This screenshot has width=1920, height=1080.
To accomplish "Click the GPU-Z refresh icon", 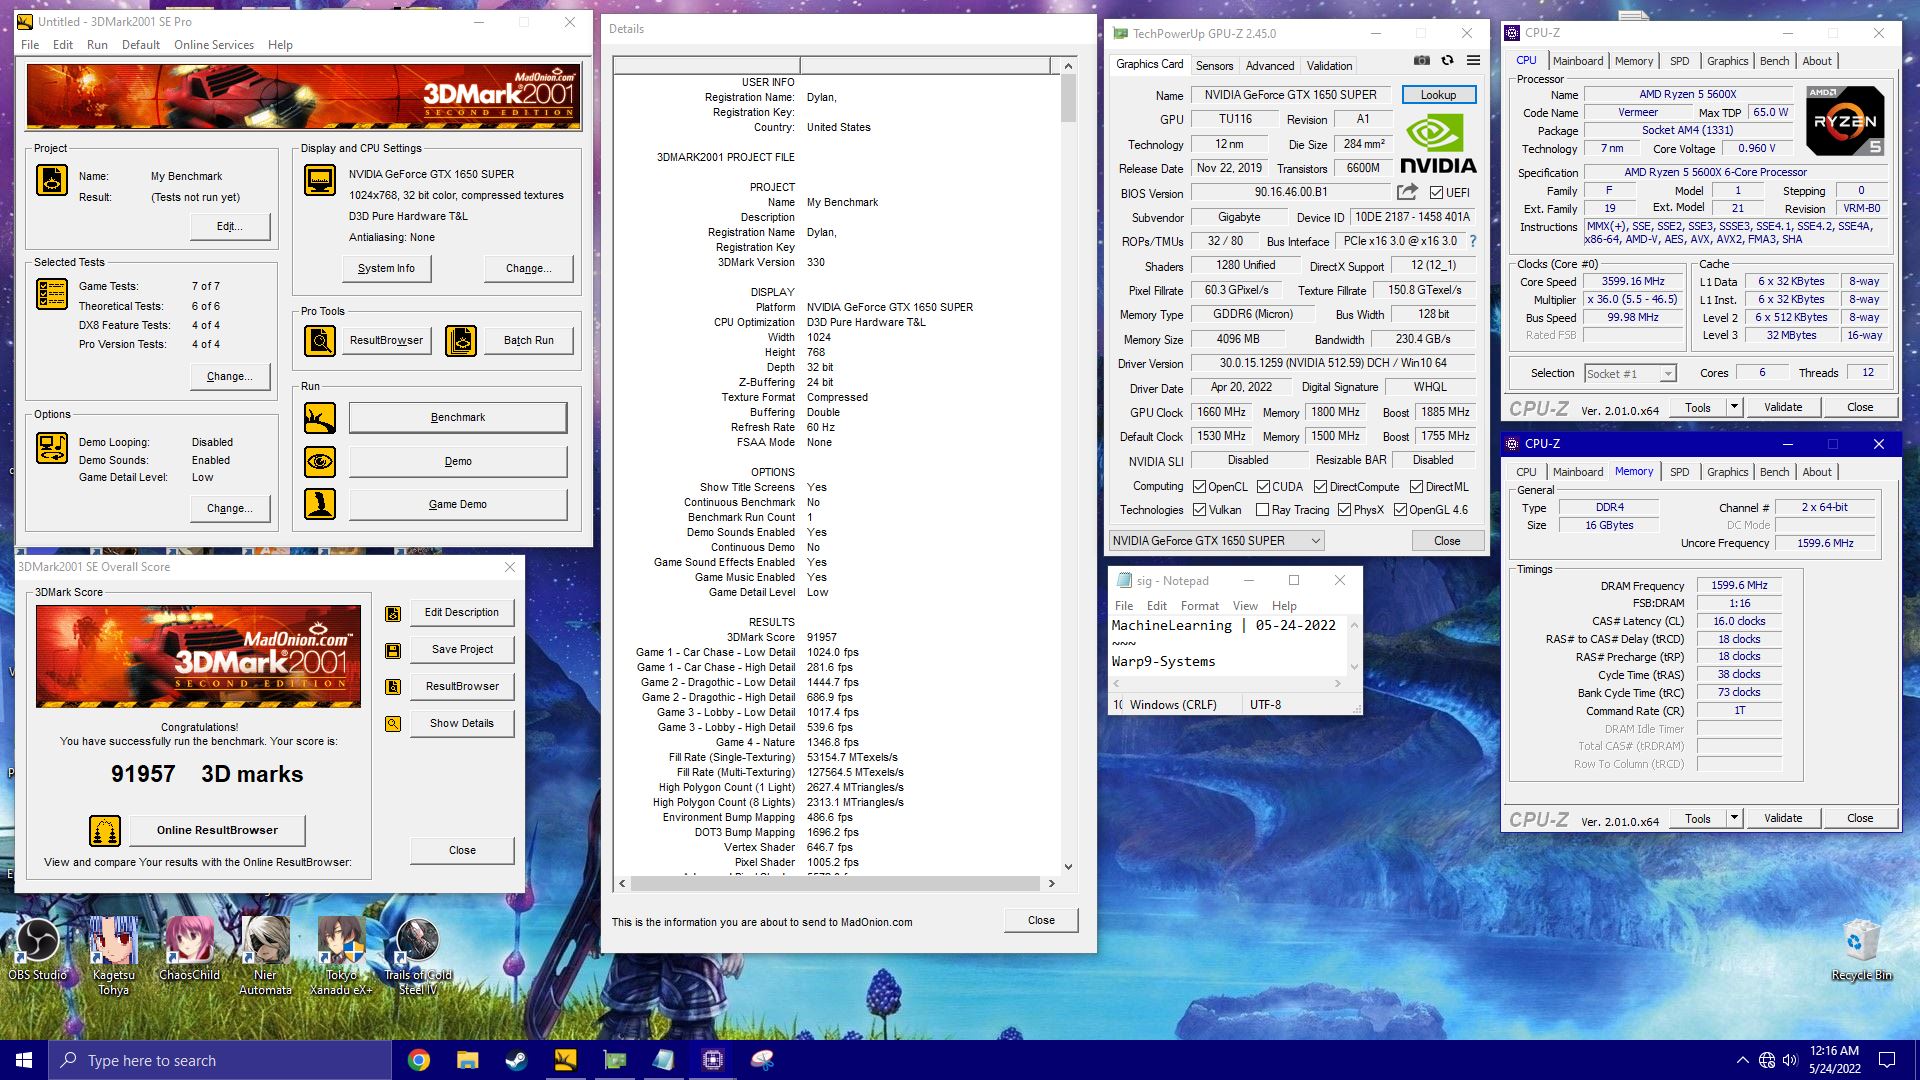I will coord(1447,61).
